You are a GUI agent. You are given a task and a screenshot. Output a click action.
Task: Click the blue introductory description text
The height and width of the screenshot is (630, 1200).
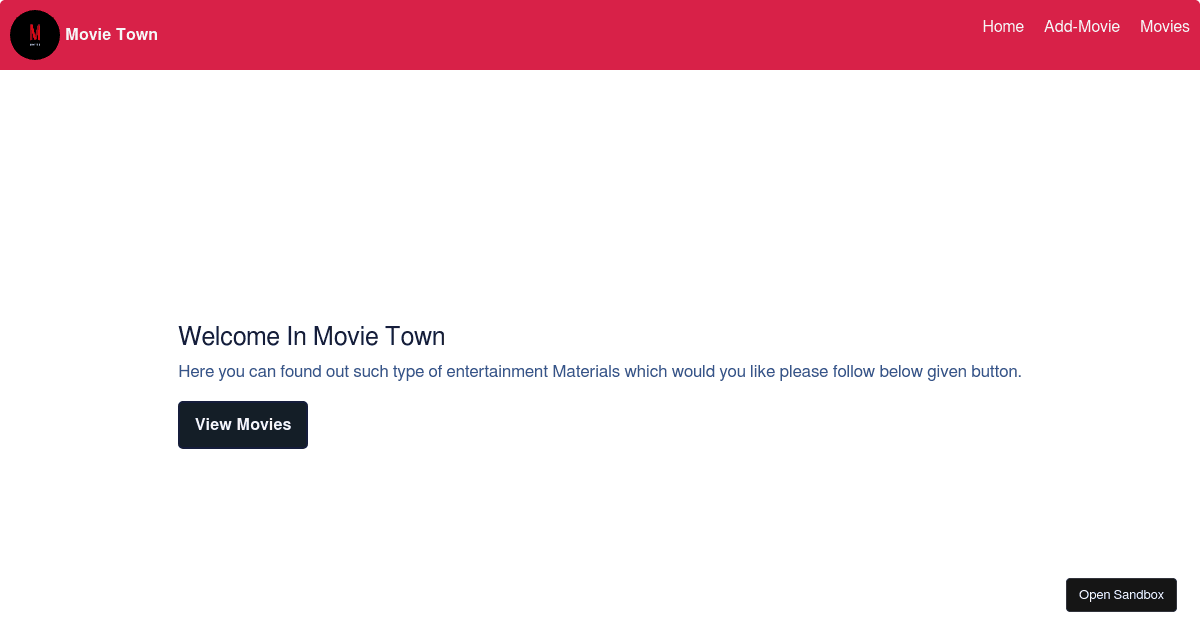599,371
